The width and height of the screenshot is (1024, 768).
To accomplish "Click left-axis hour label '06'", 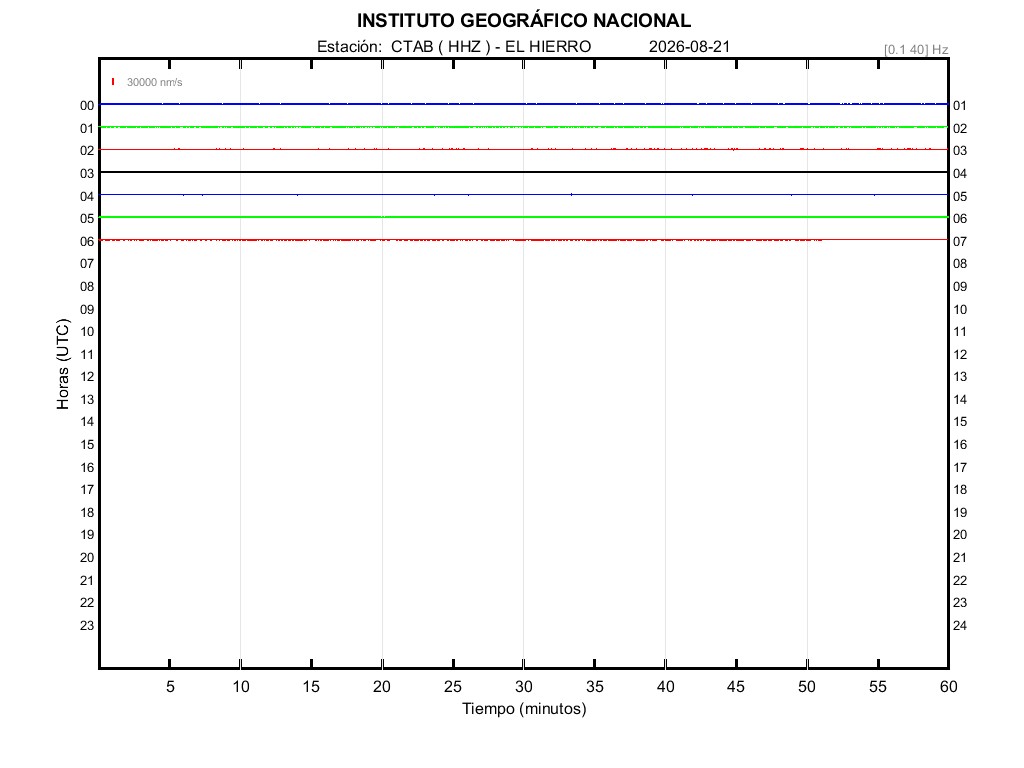I will pyautogui.click(x=87, y=242).
